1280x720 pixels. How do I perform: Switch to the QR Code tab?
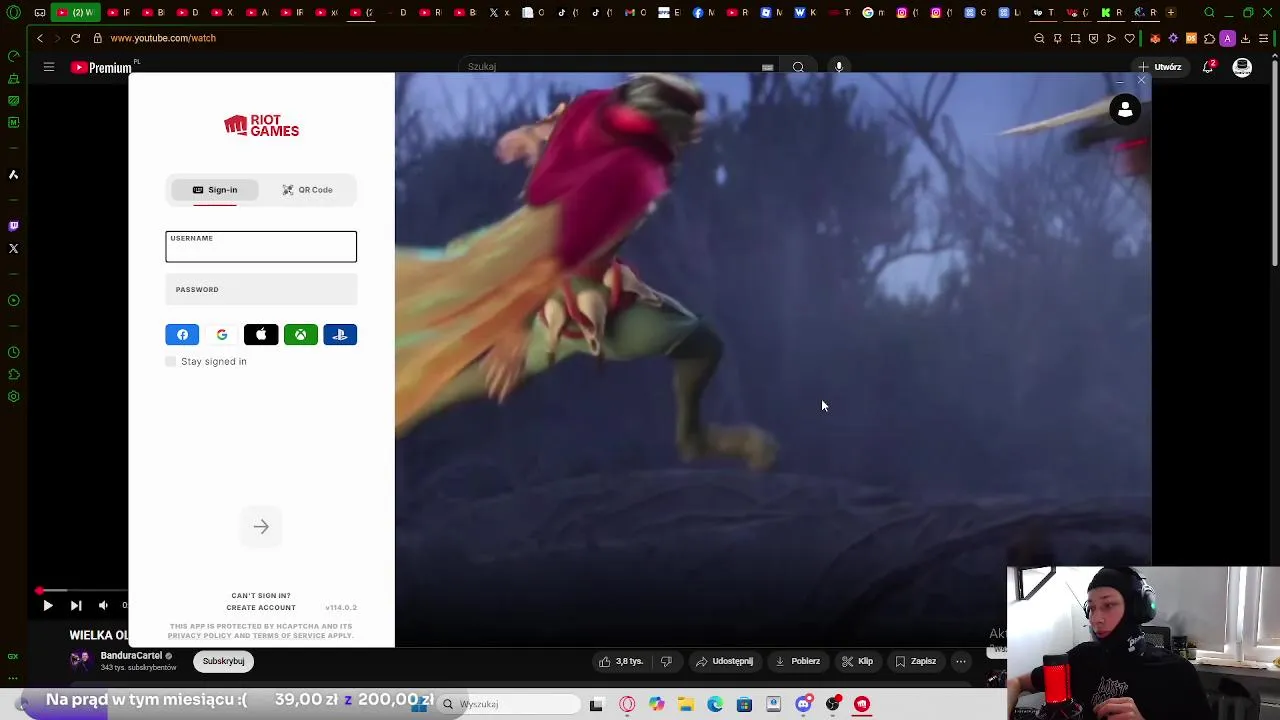coord(307,190)
